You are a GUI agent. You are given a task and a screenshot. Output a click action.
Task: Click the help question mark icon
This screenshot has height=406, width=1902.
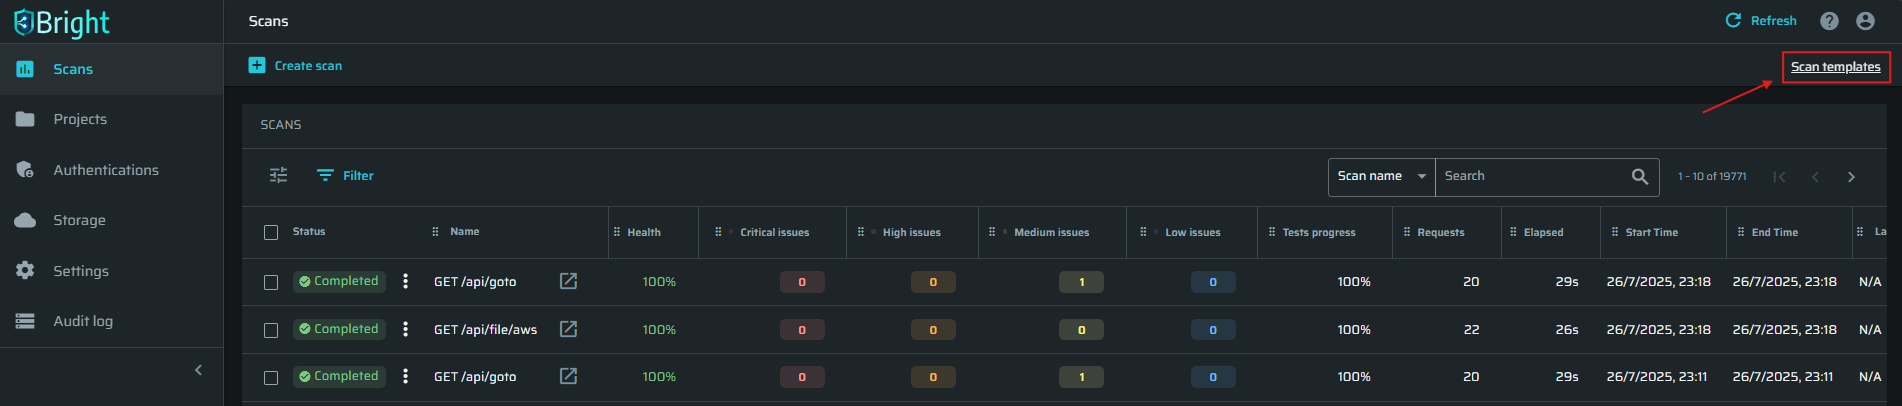tap(1829, 21)
